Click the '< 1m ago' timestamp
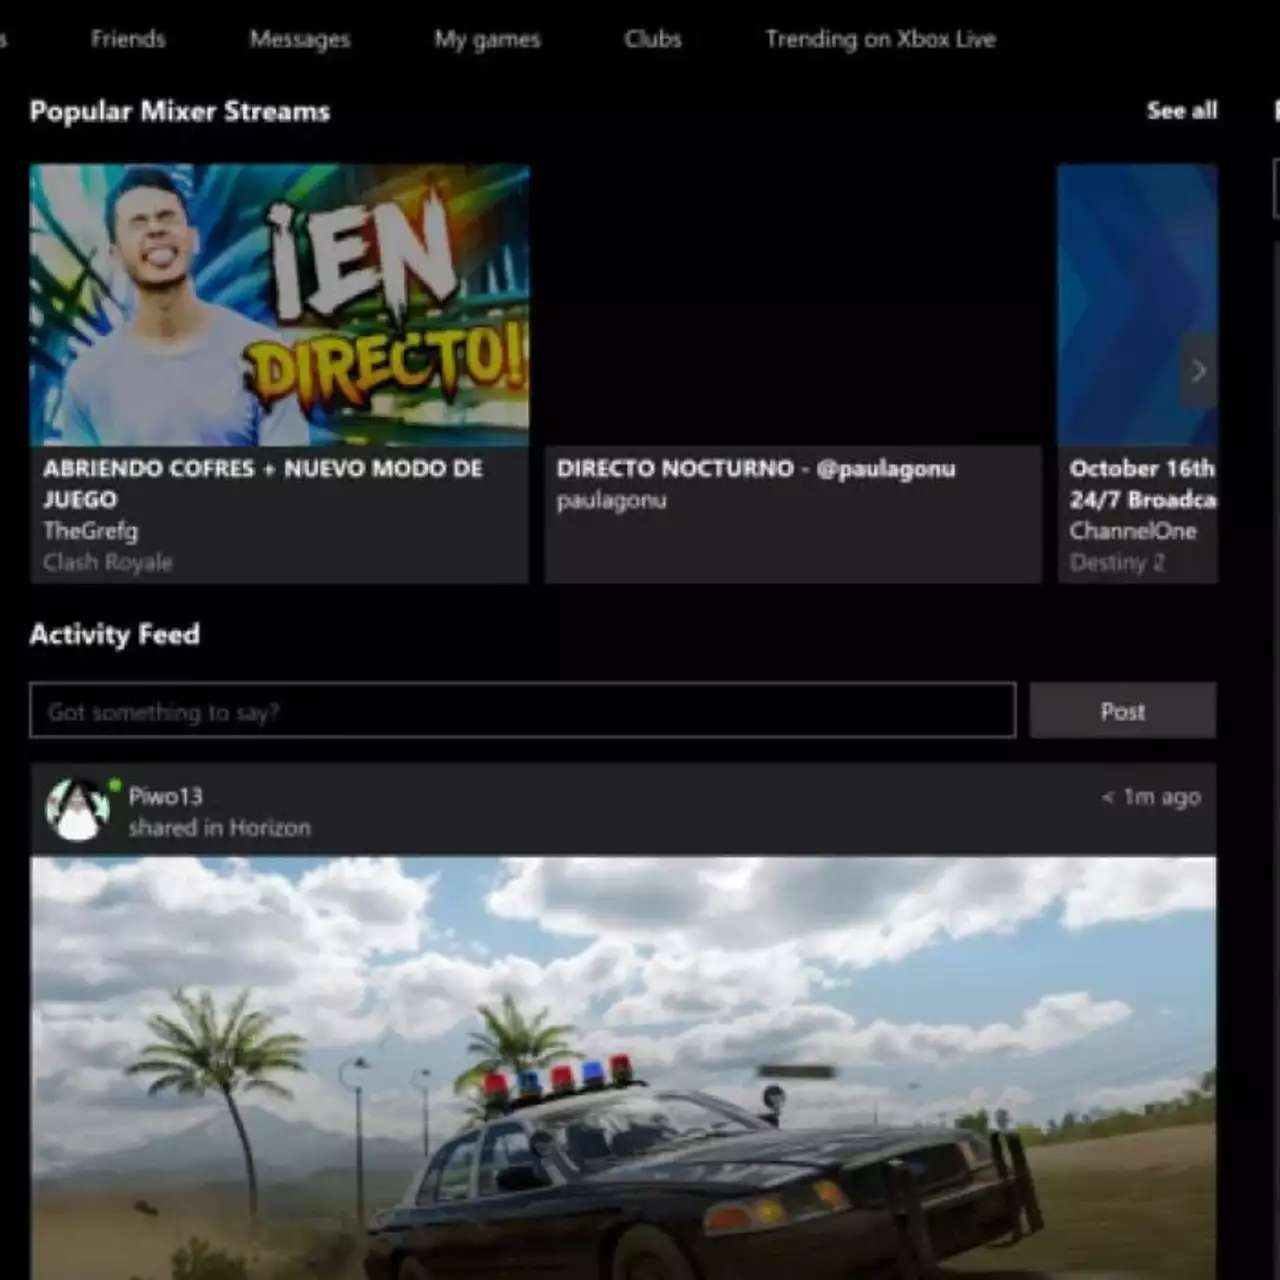This screenshot has height=1280, width=1280. pos(1150,797)
